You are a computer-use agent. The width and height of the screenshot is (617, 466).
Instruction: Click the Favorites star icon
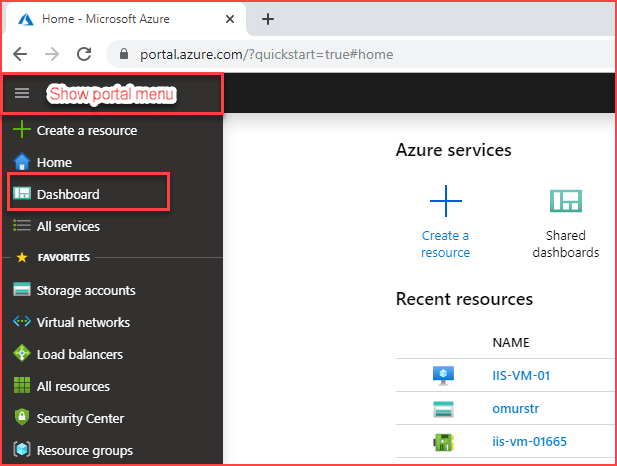tap(22, 257)
